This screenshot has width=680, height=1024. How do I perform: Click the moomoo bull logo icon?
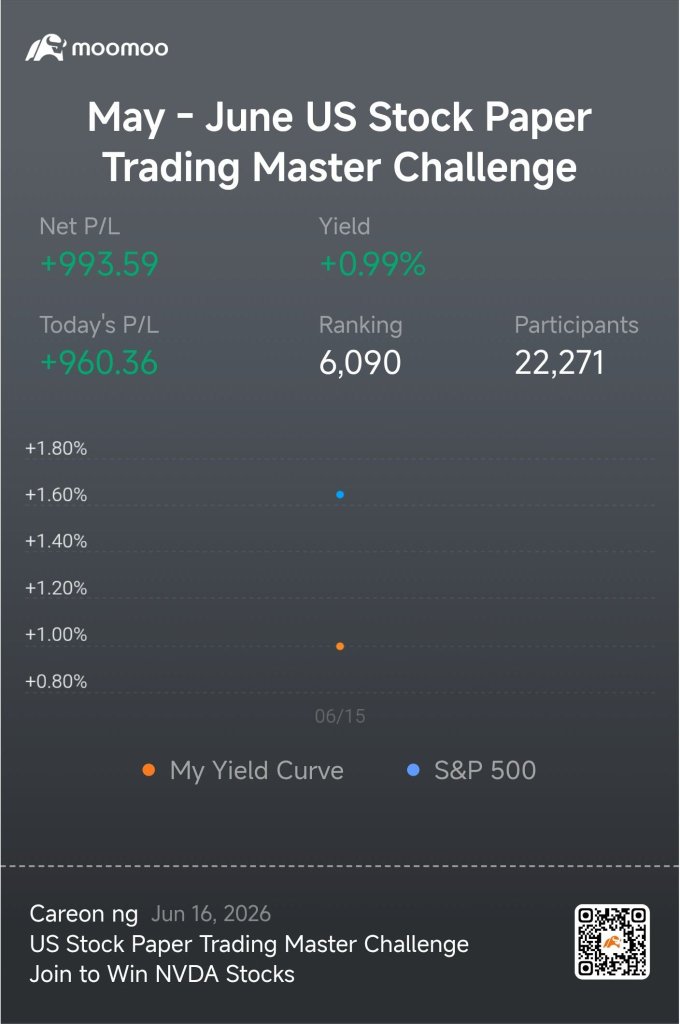(x=46, y=48)
